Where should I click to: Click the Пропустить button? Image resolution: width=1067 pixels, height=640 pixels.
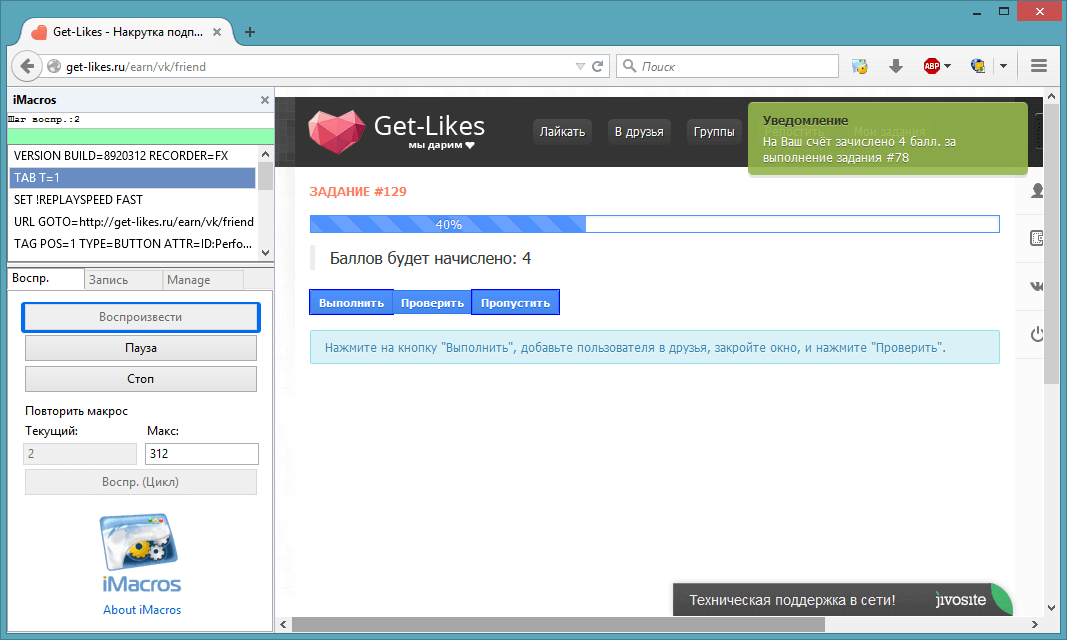pos(515,303)
